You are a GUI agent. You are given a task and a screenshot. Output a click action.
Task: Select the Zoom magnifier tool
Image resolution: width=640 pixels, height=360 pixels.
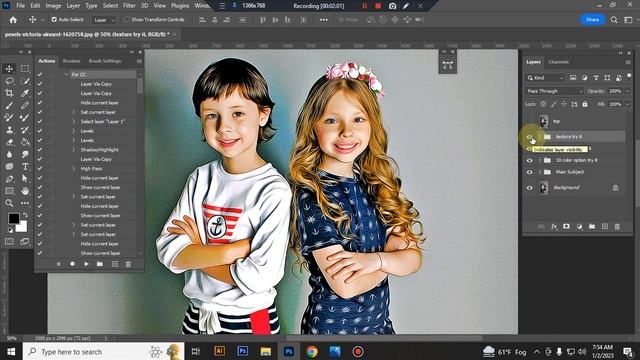9,203
